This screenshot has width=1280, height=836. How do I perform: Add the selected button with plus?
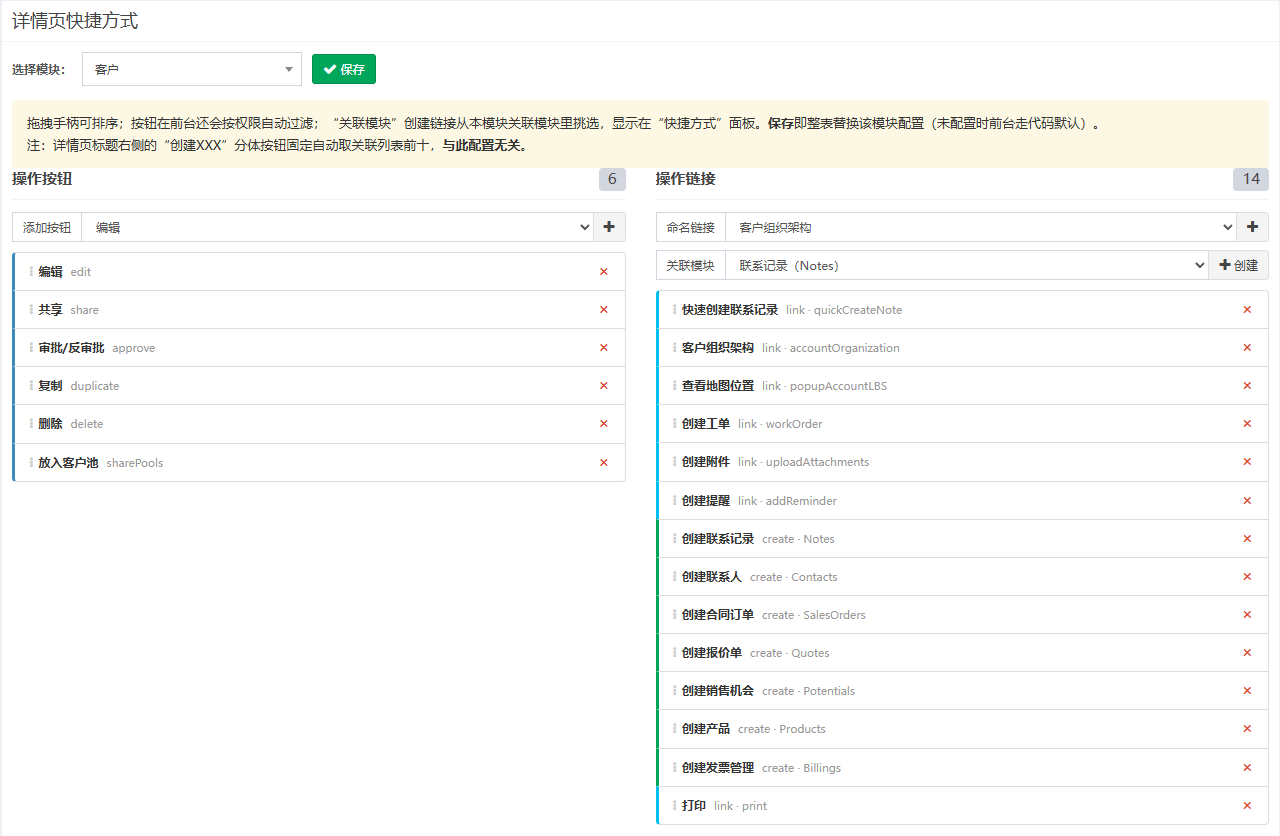pyautogui.click(x=609, y=227)
